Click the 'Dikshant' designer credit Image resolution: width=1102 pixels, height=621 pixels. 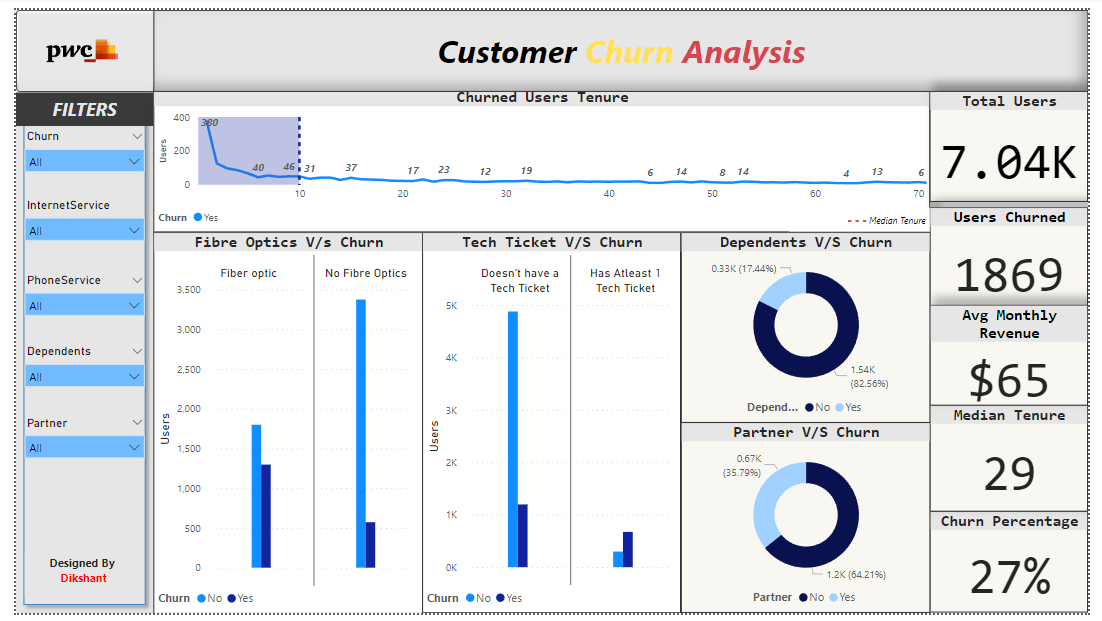tap(83, 578)
